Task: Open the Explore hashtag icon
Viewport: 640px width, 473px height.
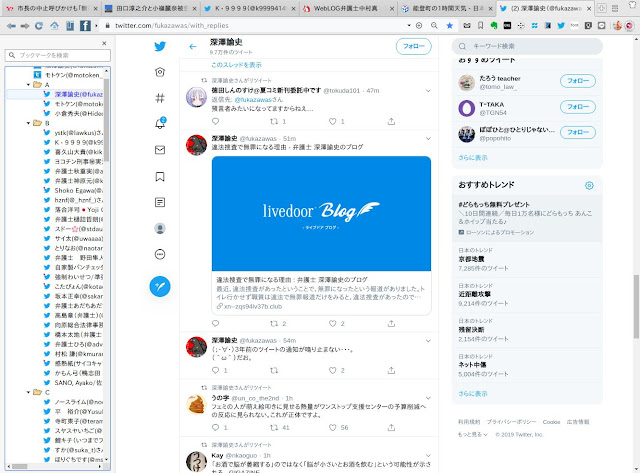Action: [x=160, y=98]
